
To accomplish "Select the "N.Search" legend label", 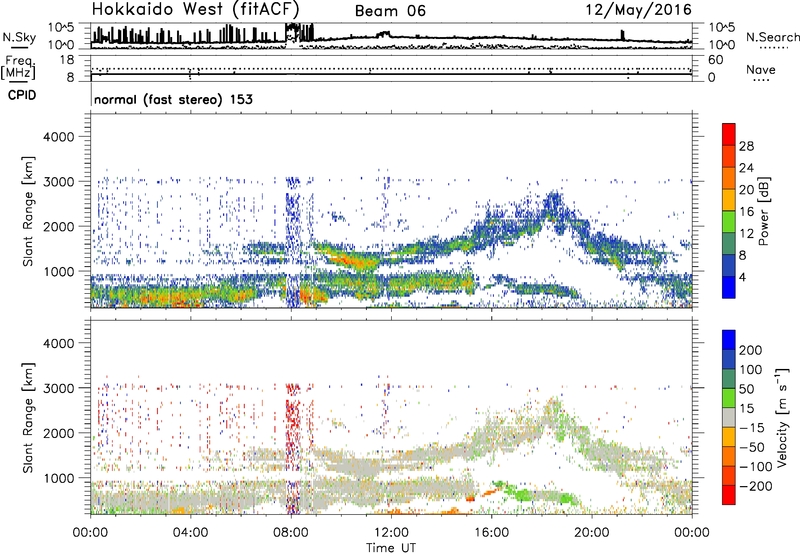I will [772, 37].
